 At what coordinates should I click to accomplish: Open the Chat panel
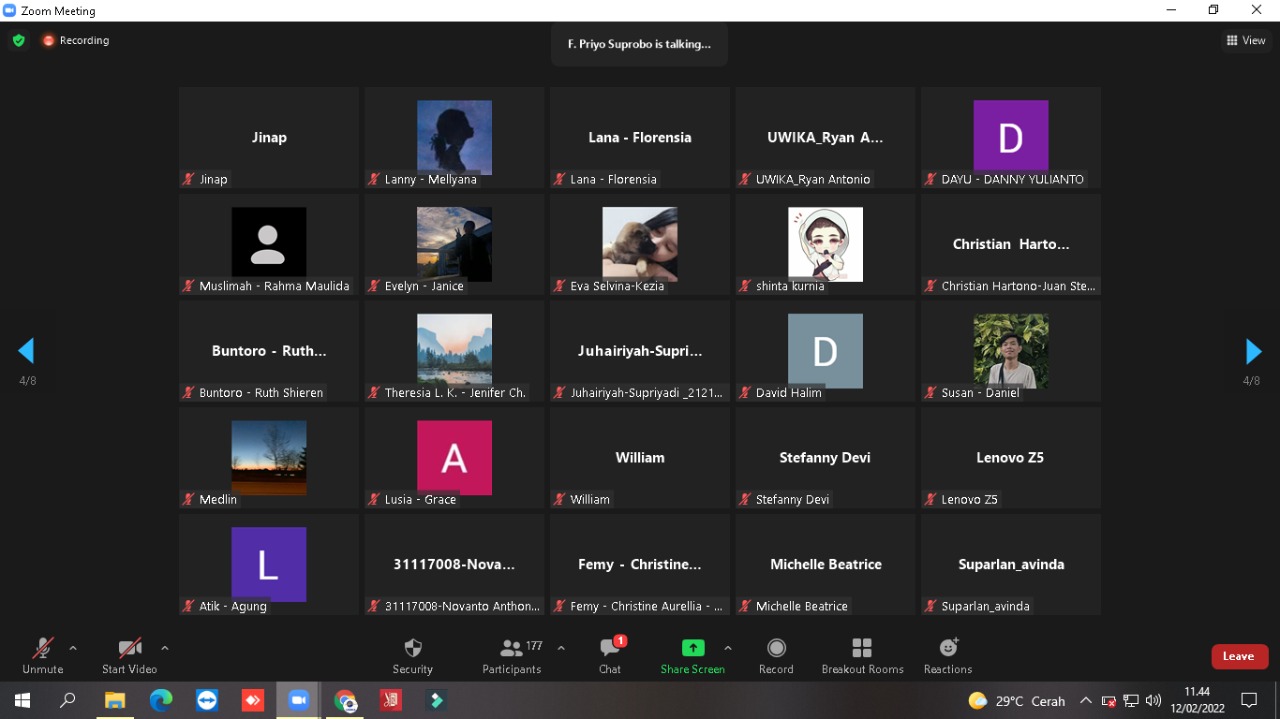(x=610, y=655)
